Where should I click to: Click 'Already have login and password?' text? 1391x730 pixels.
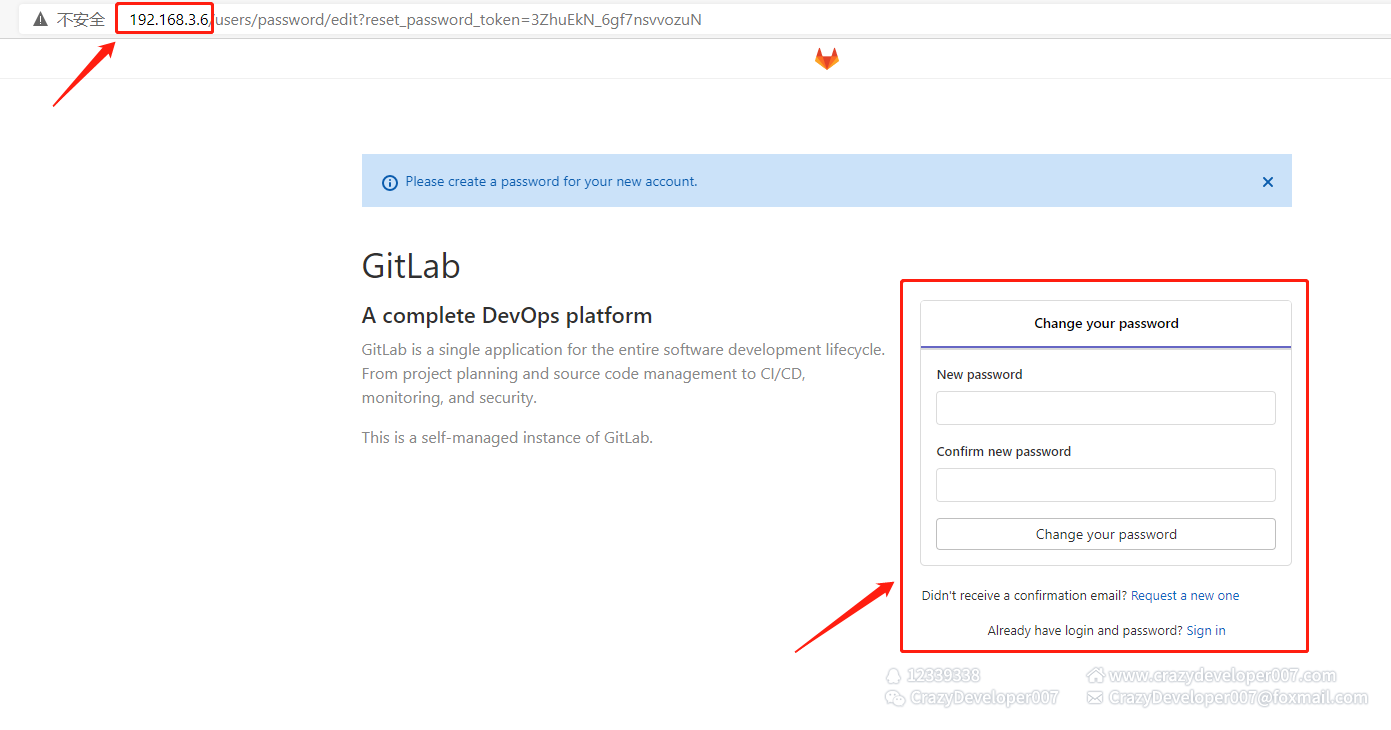(x=1085, y=631)
